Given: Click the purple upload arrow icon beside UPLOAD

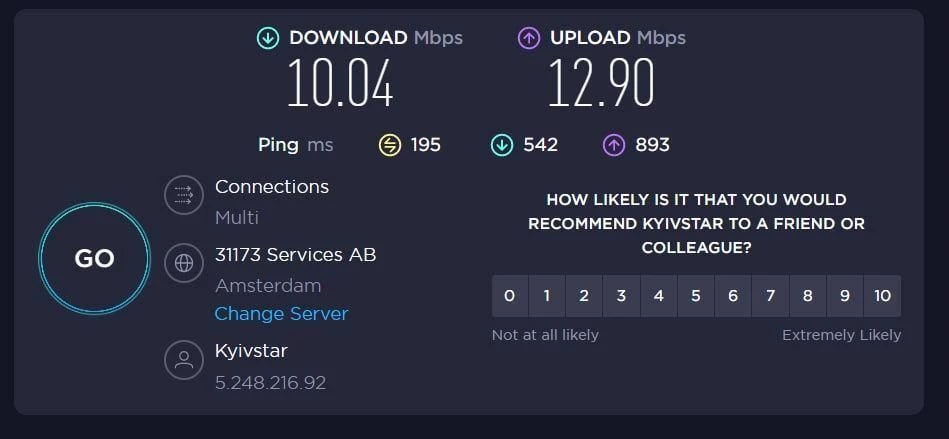Looking at the screenshot, I should 529,38.
